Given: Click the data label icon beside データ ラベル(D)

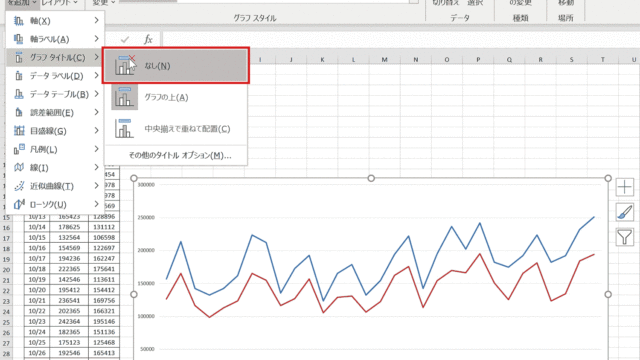Looking at the screenshot, I should 19,76.
